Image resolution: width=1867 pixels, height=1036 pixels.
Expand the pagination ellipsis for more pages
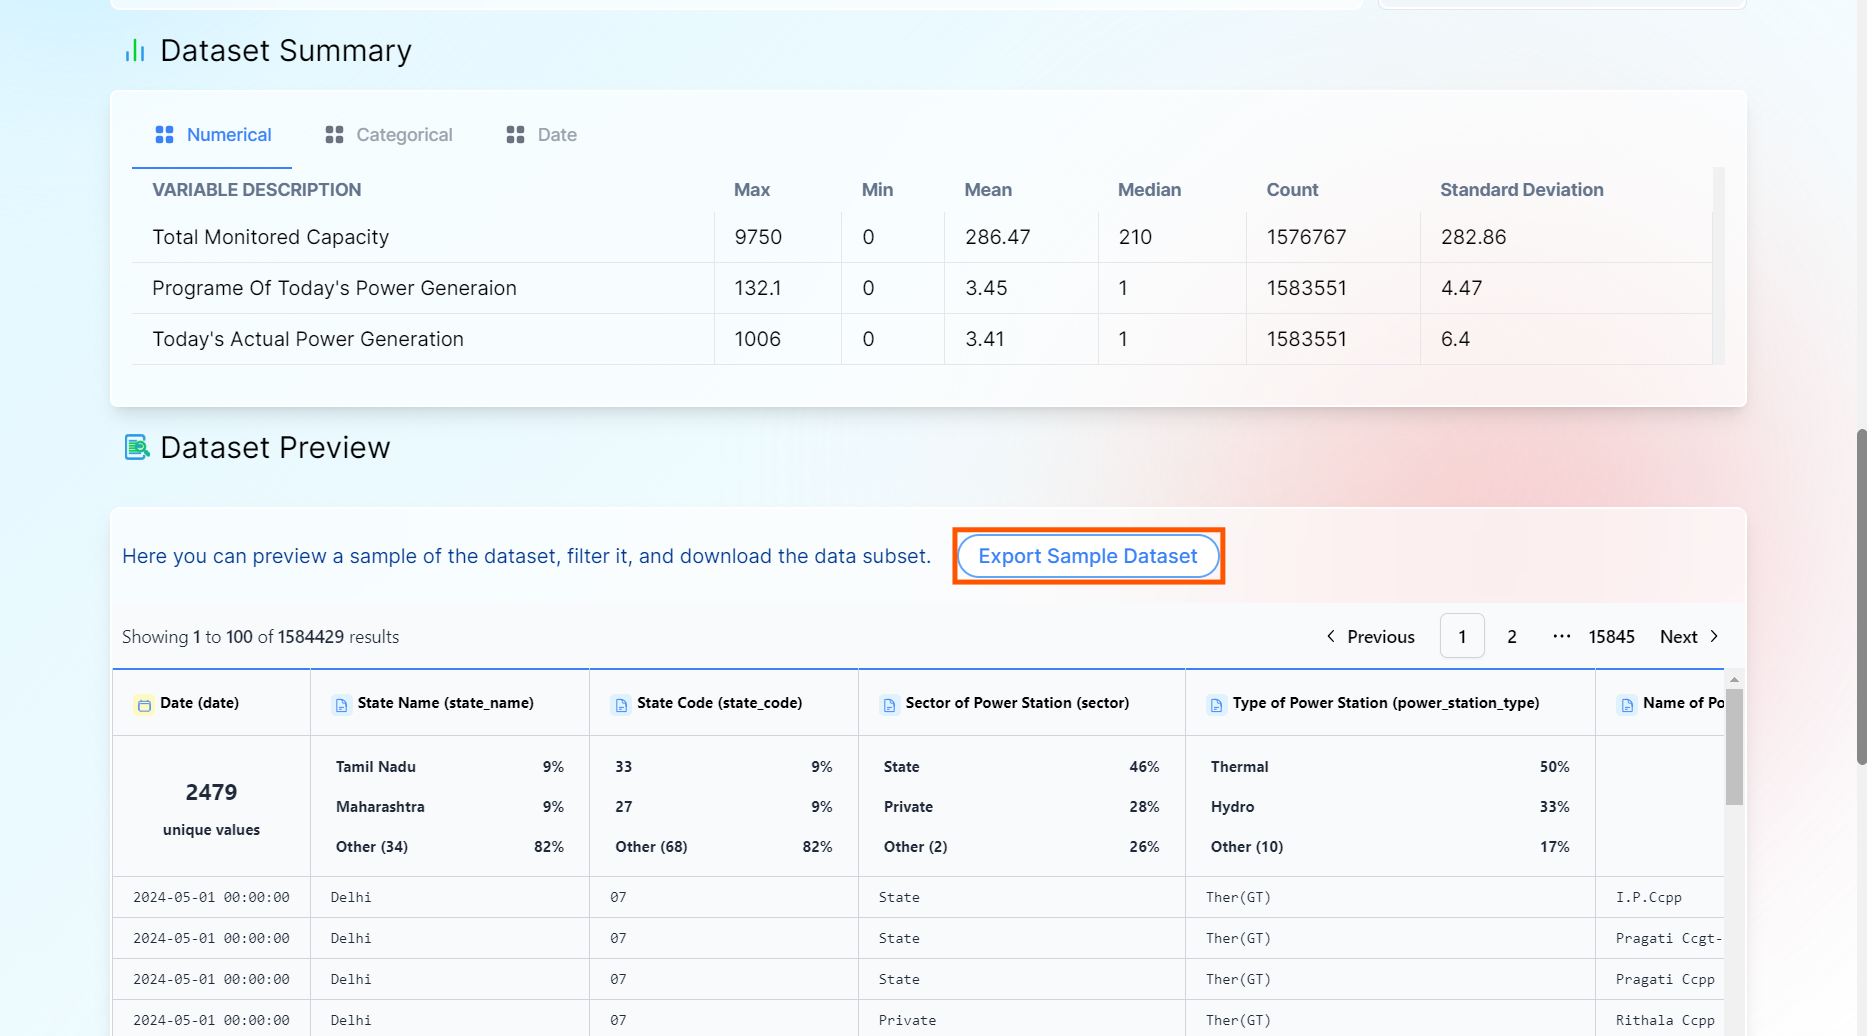(x=1561, y=637)
